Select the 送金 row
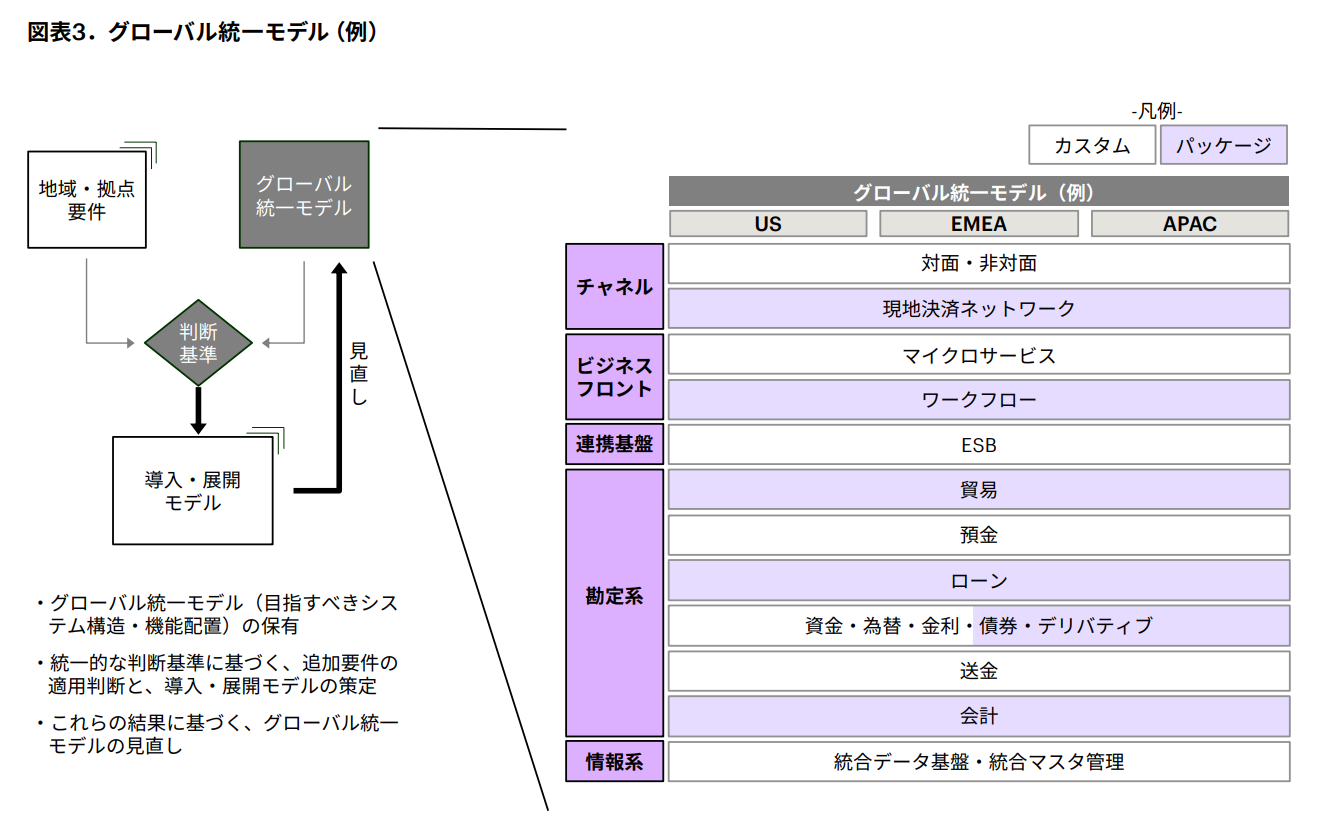Image resolution: width=1323 pixels, height=832 pixels. point(978,671)
